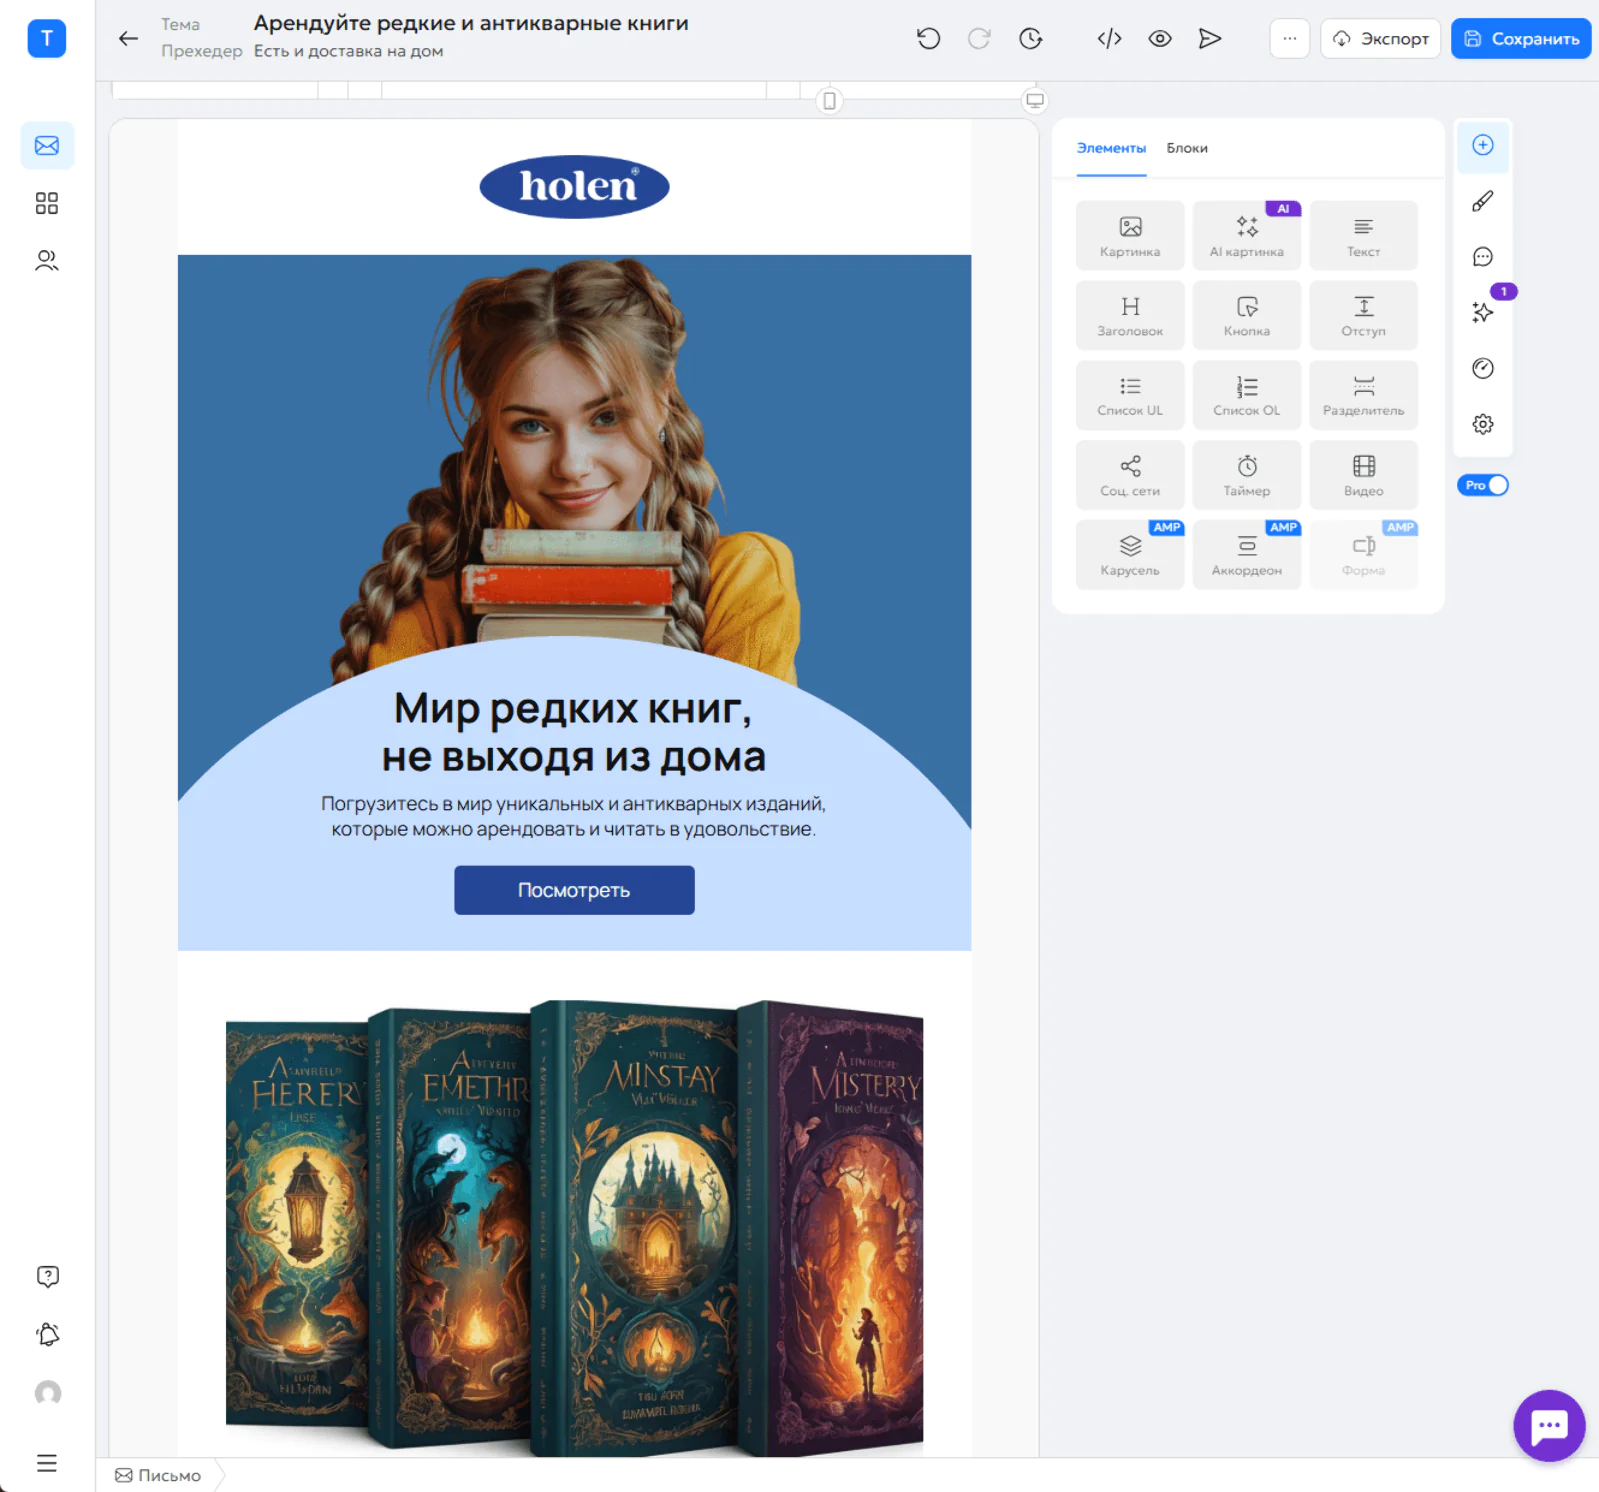
Task: Redo the last undone change
Action: click(x=979, y=39)
